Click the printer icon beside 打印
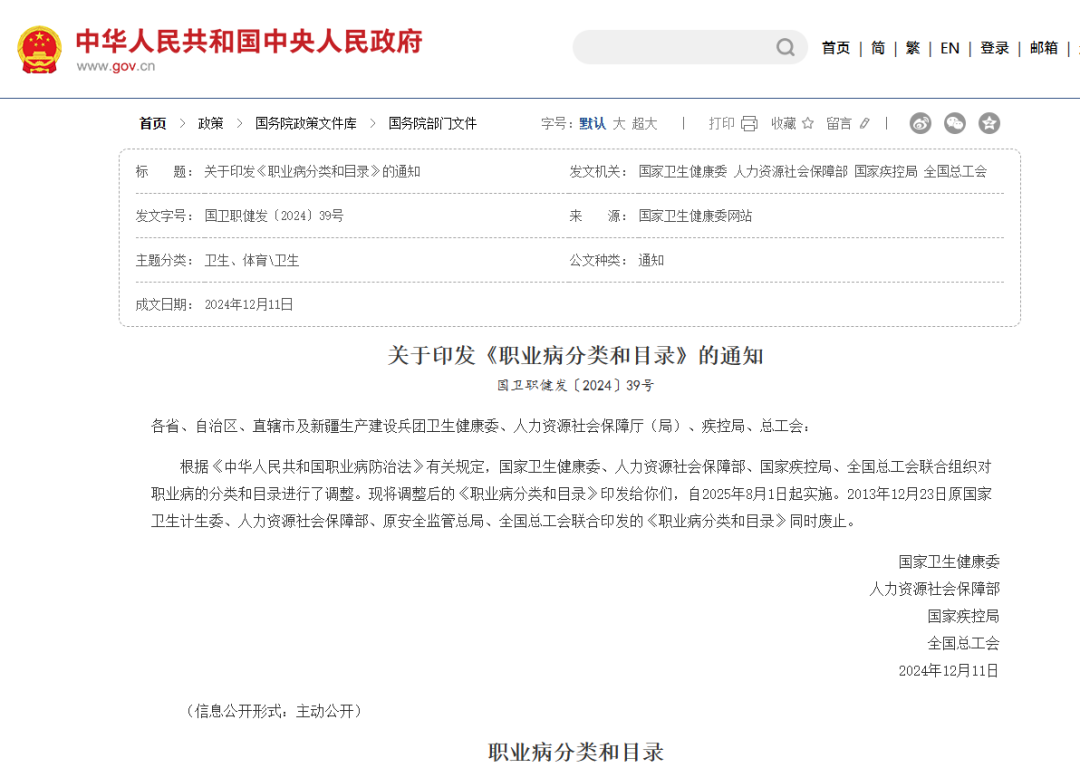The height and width of the screenshot is (768, 1080). (x=749, y=123)
